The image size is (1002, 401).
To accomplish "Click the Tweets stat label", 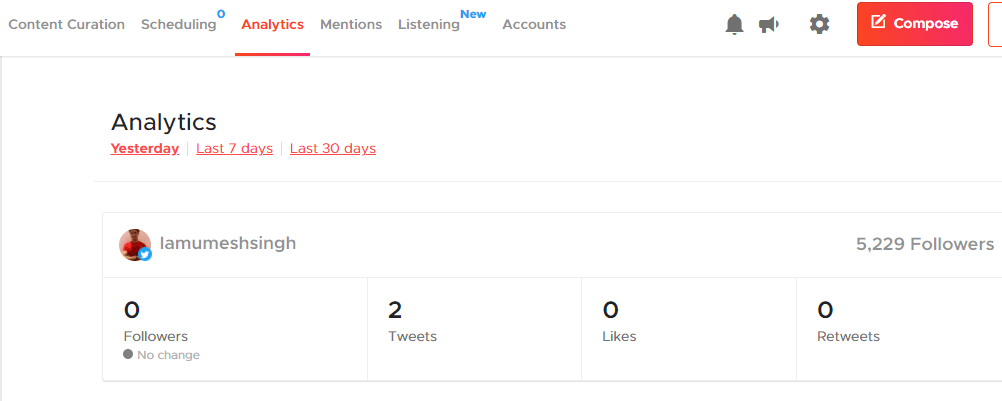I will click(412, 337).
